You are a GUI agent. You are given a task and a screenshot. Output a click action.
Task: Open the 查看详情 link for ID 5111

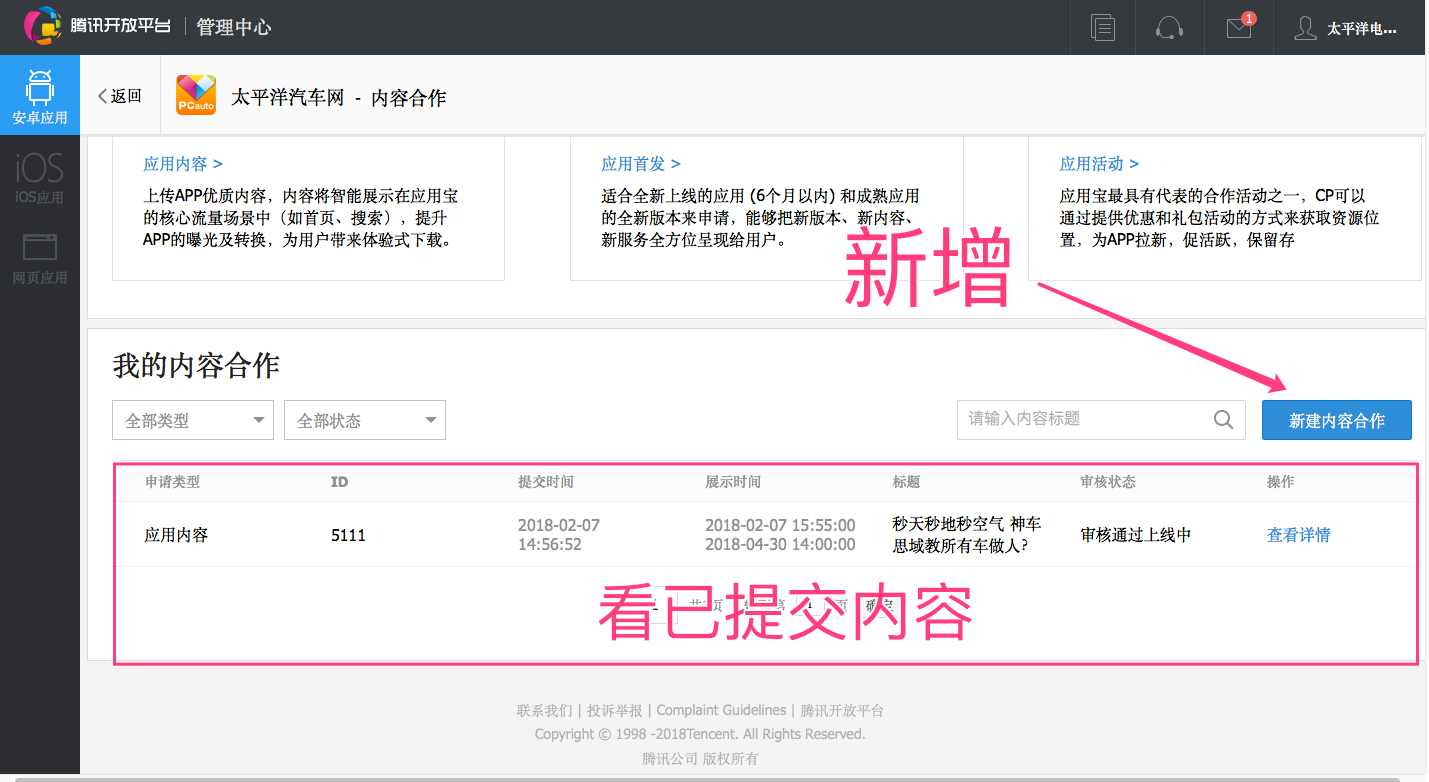1298,535
